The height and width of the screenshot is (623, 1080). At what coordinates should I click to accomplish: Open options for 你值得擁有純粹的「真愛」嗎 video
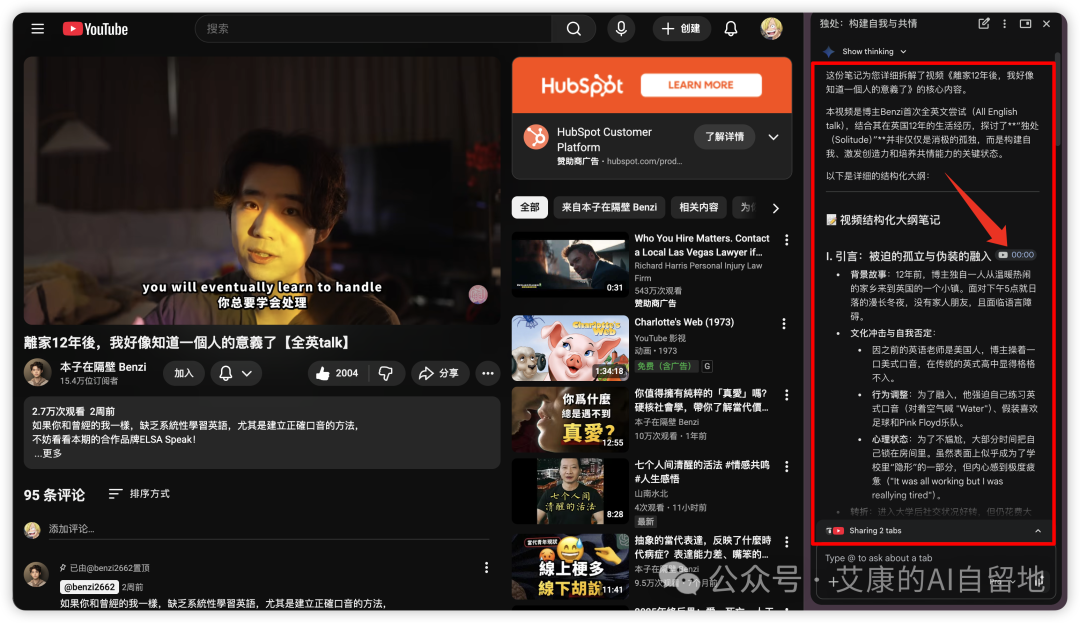[x=787, y=395]
